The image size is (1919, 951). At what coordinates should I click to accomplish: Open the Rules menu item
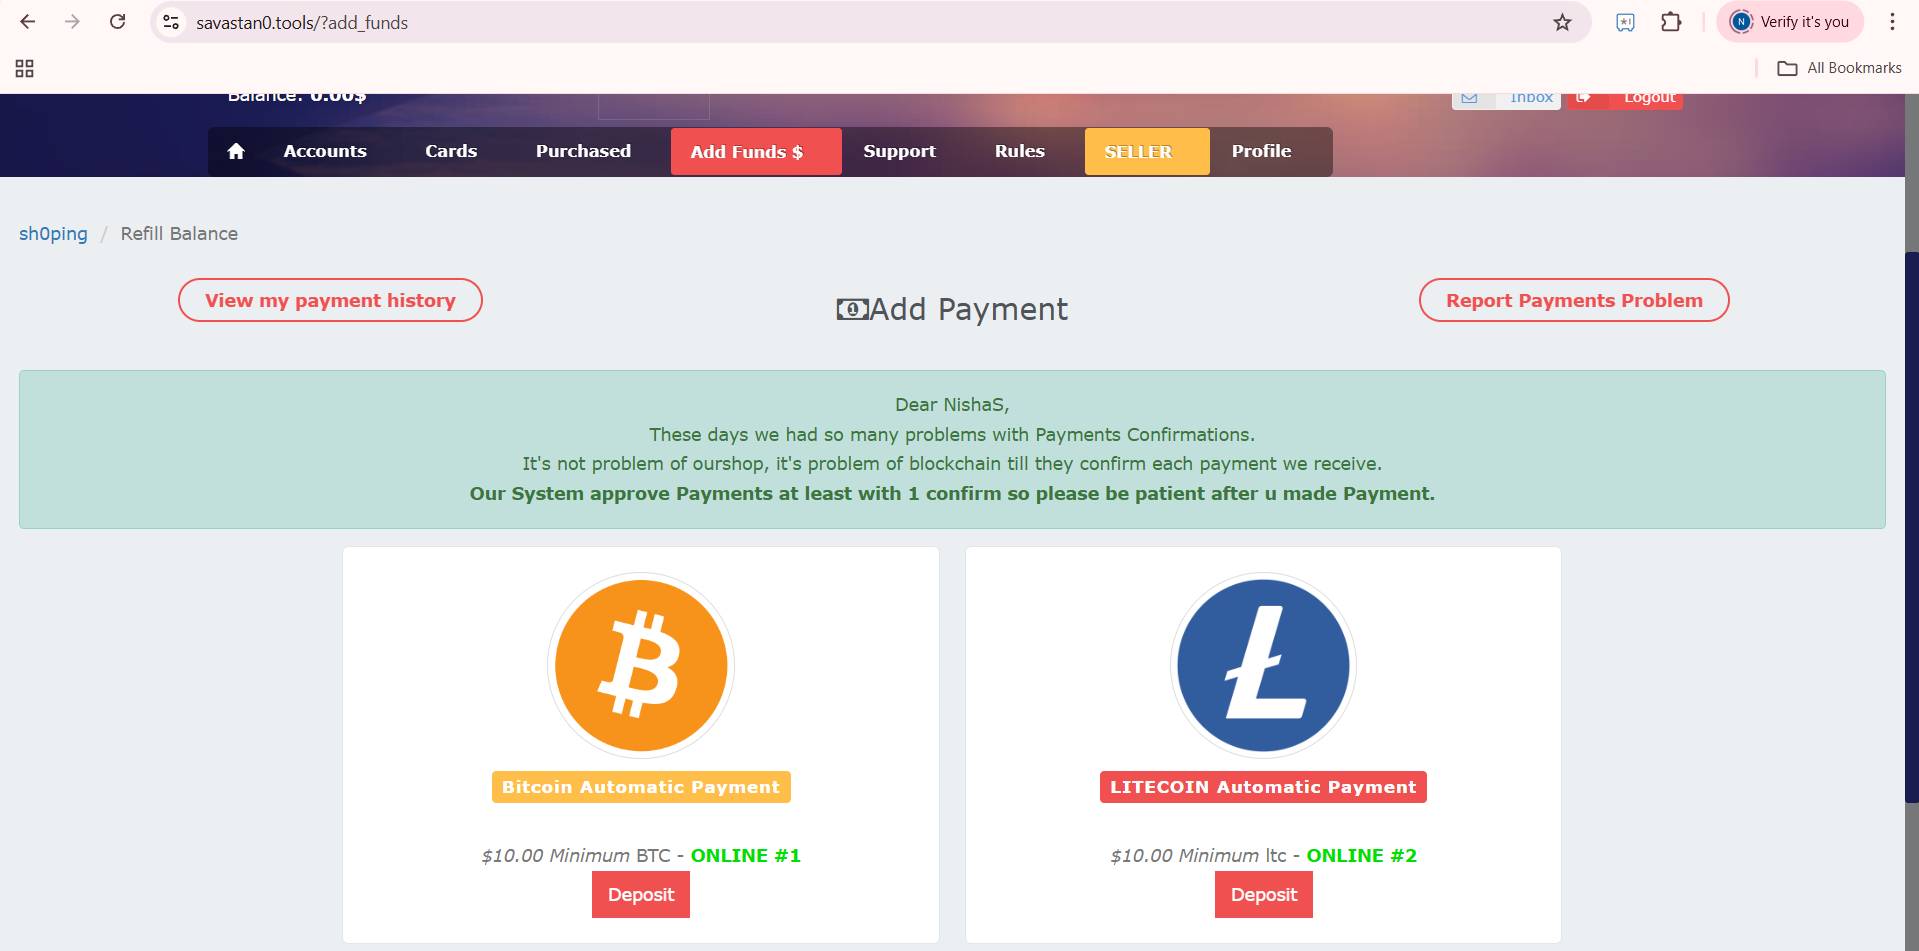coord(1019,151)
